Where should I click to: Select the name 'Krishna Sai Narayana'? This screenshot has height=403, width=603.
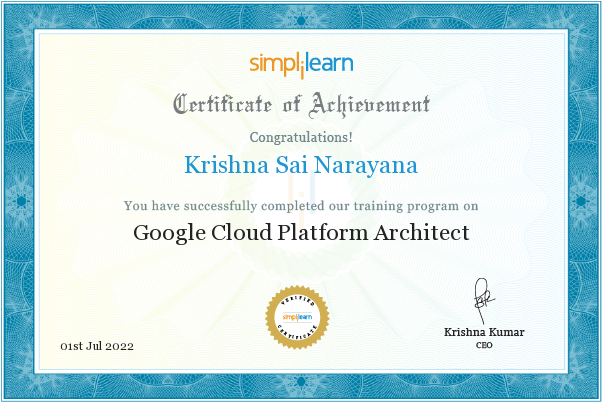(301, 166)
